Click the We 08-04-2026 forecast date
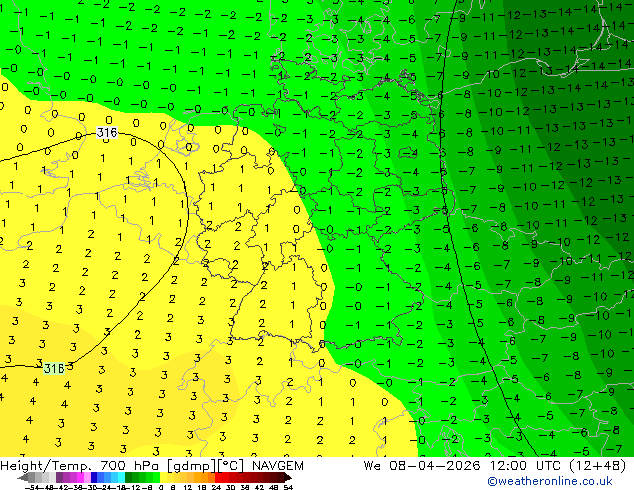 pyautogui.click(x=422, y=466)
